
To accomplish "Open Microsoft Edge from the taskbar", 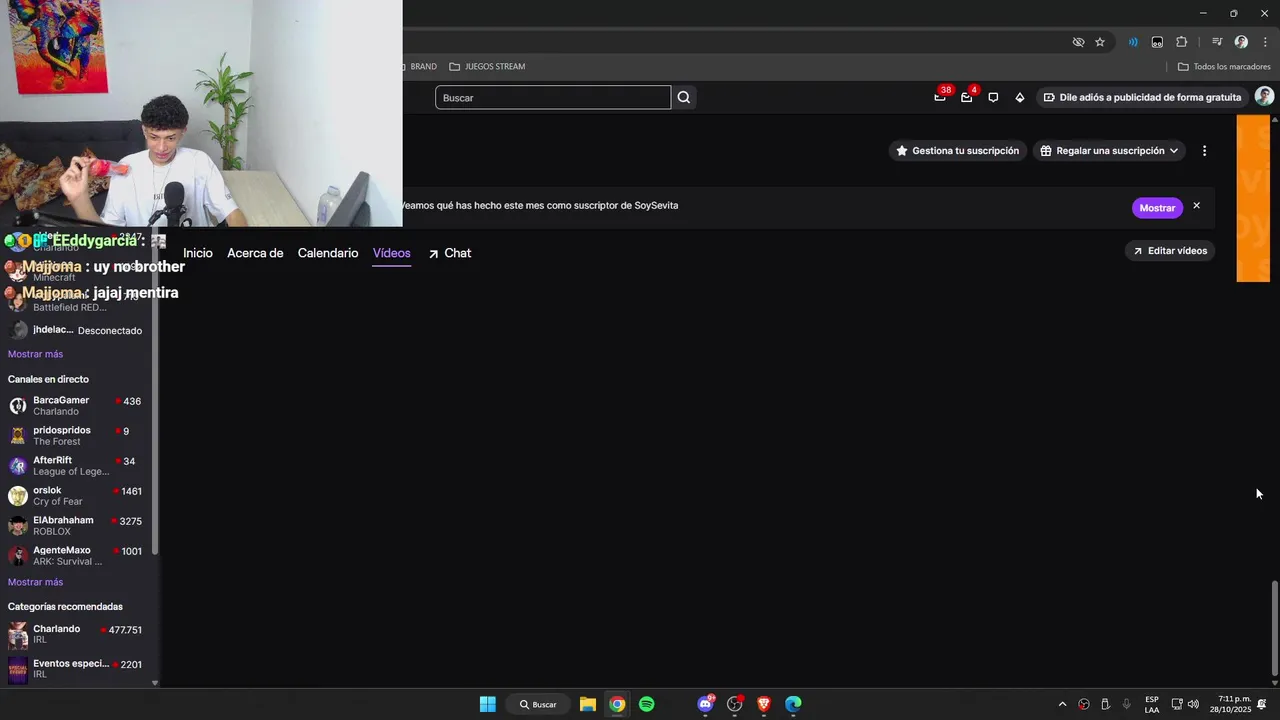I will [x=793, y=704].
